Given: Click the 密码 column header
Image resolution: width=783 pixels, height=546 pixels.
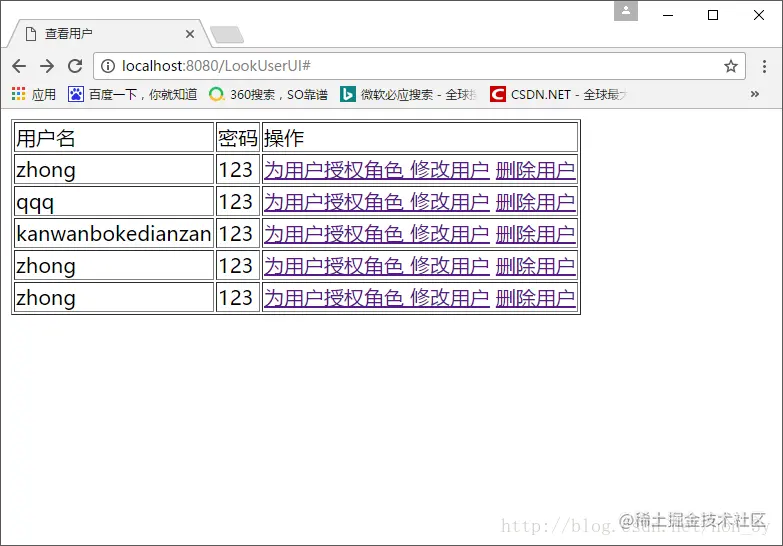Looking at the screenshot, I should coord(238,137).
